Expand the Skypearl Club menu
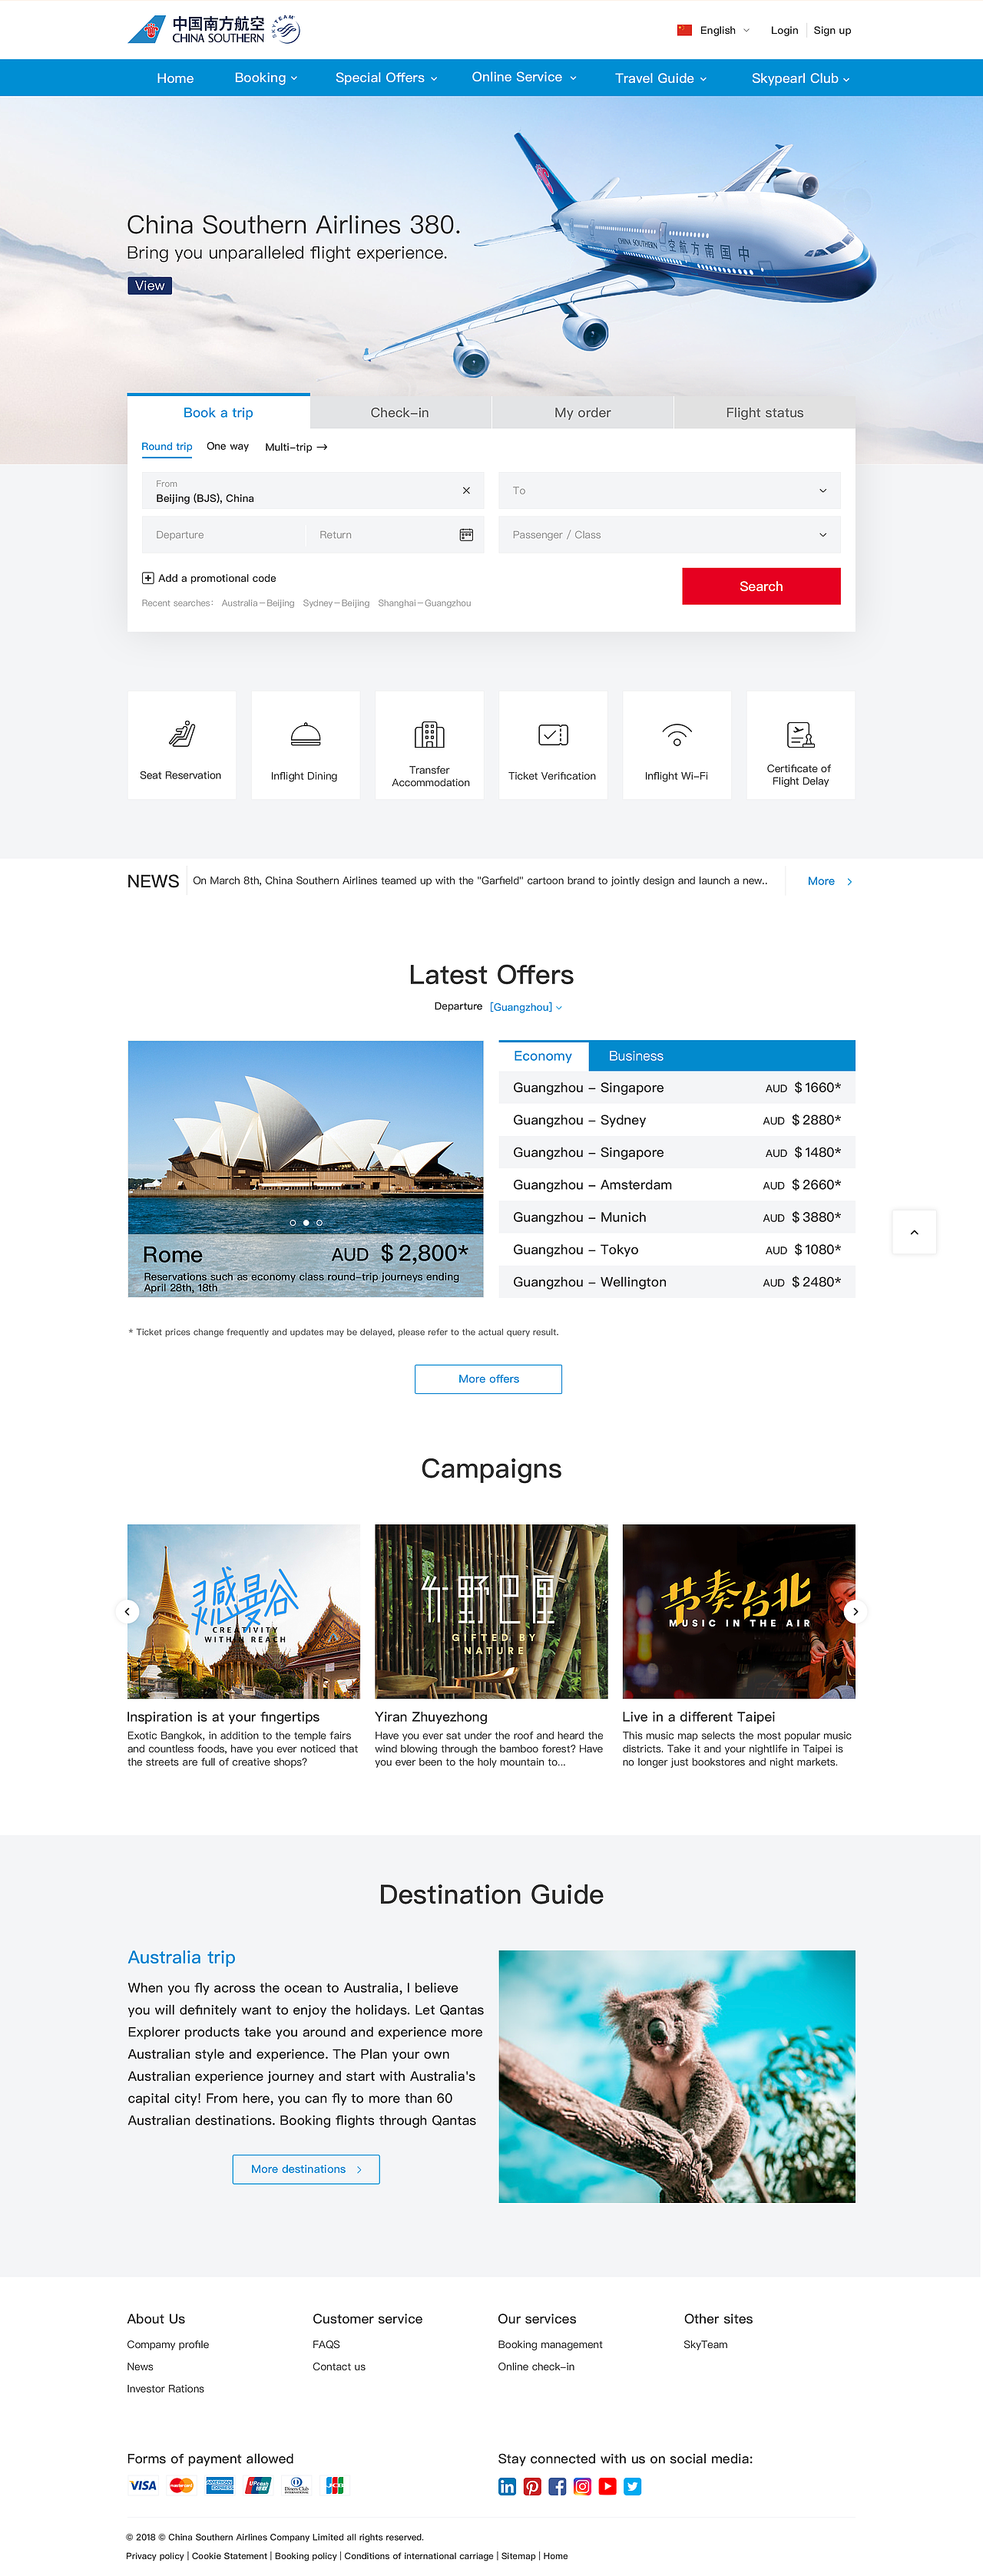The image size is (983, 2576). pyautogui.click(x=801, y=78)
